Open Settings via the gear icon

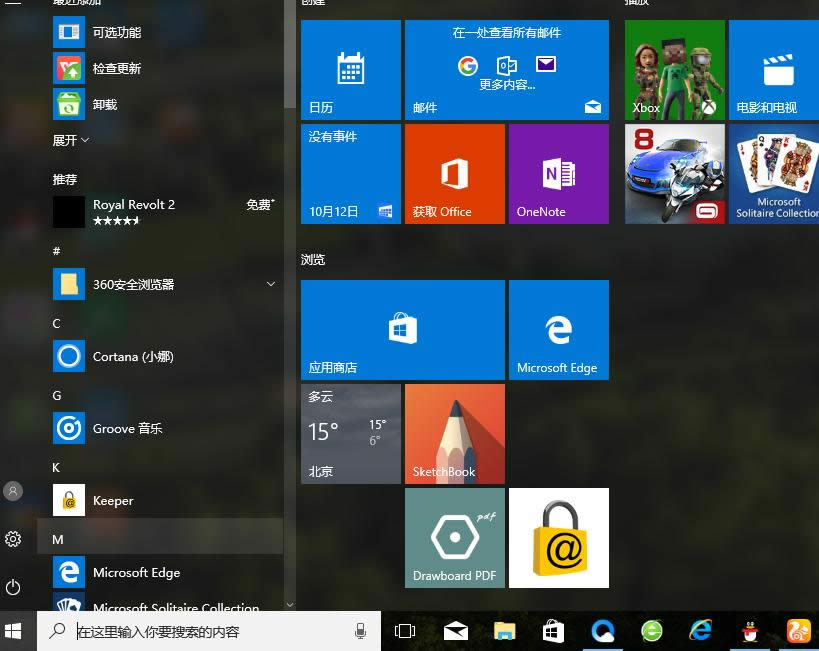point(13,539)
